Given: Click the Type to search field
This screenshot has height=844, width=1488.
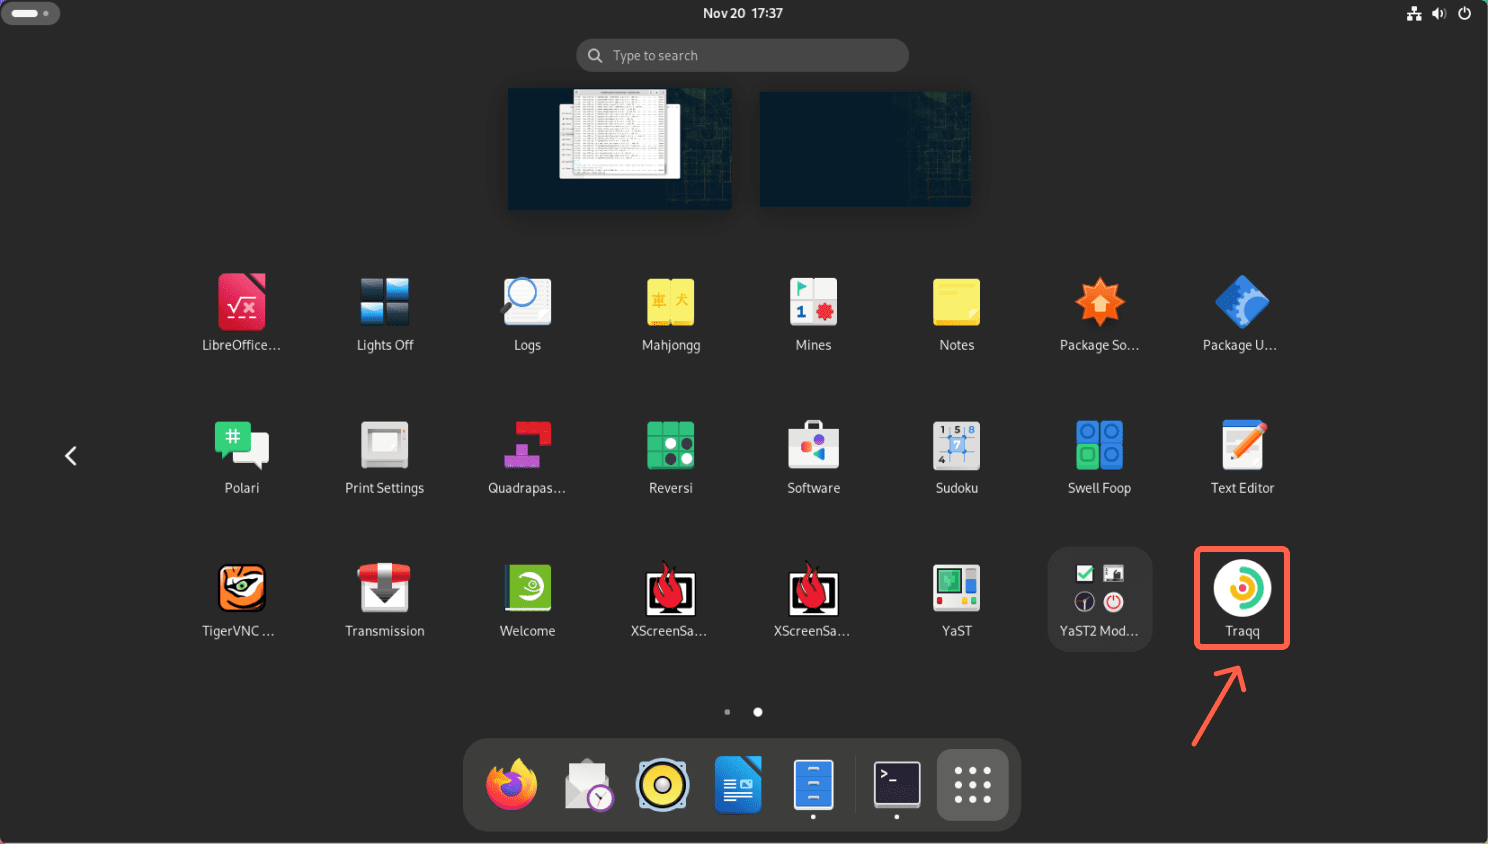Looking at the screenshot, I should (x=742, y=56).
